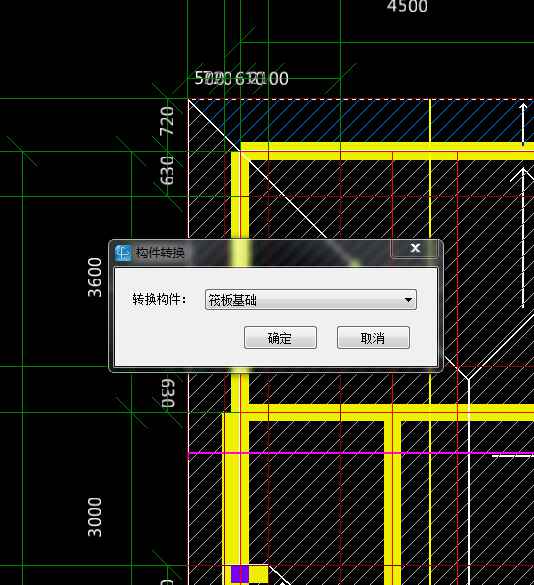Select the 720 vertical dimension text
The width and height of the screenshot is (534, 585).
point(167,121)
